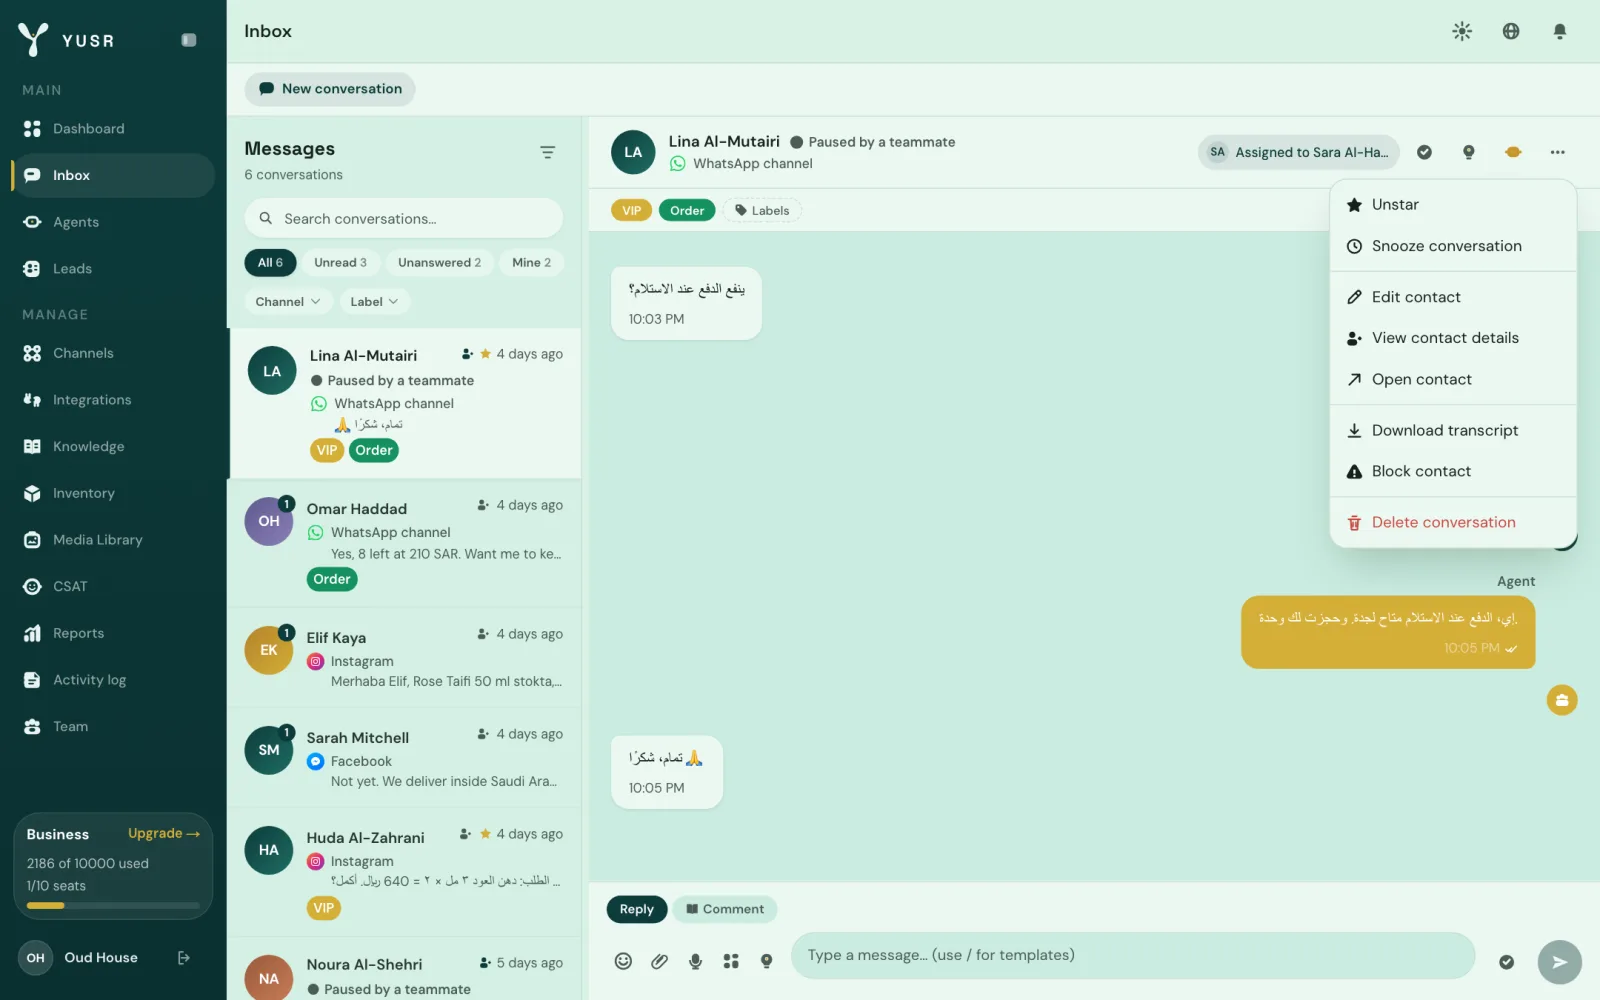This screenshot has height=1000, width=1600.
Task: Expand the Label filter dropdown
Action: (374, 302)
